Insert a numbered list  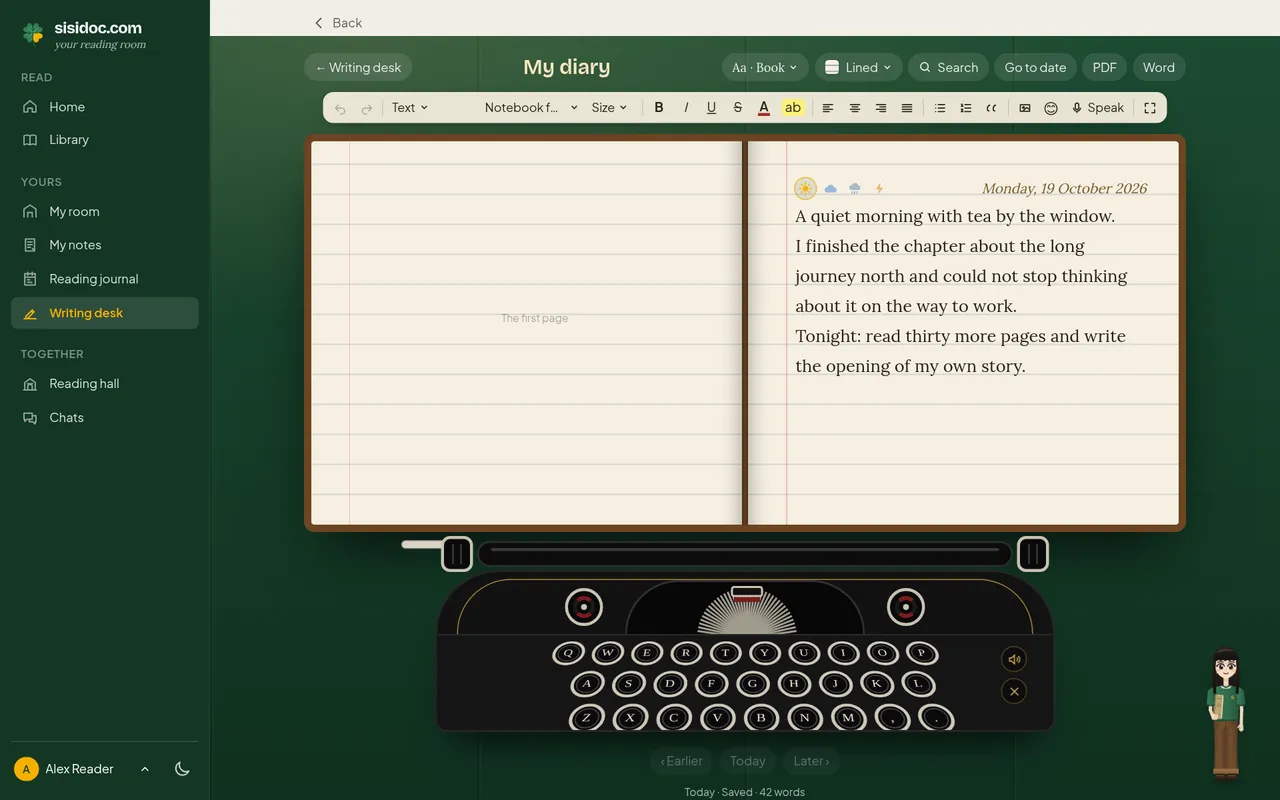coord(965,108)
